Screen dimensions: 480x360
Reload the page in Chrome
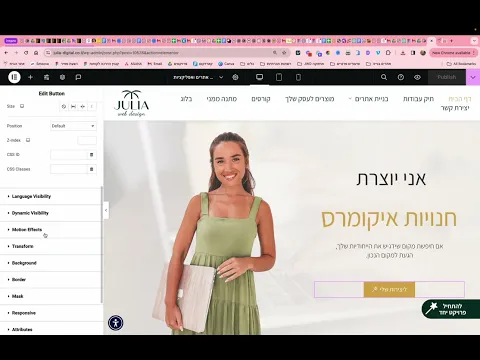pos(26,53)
